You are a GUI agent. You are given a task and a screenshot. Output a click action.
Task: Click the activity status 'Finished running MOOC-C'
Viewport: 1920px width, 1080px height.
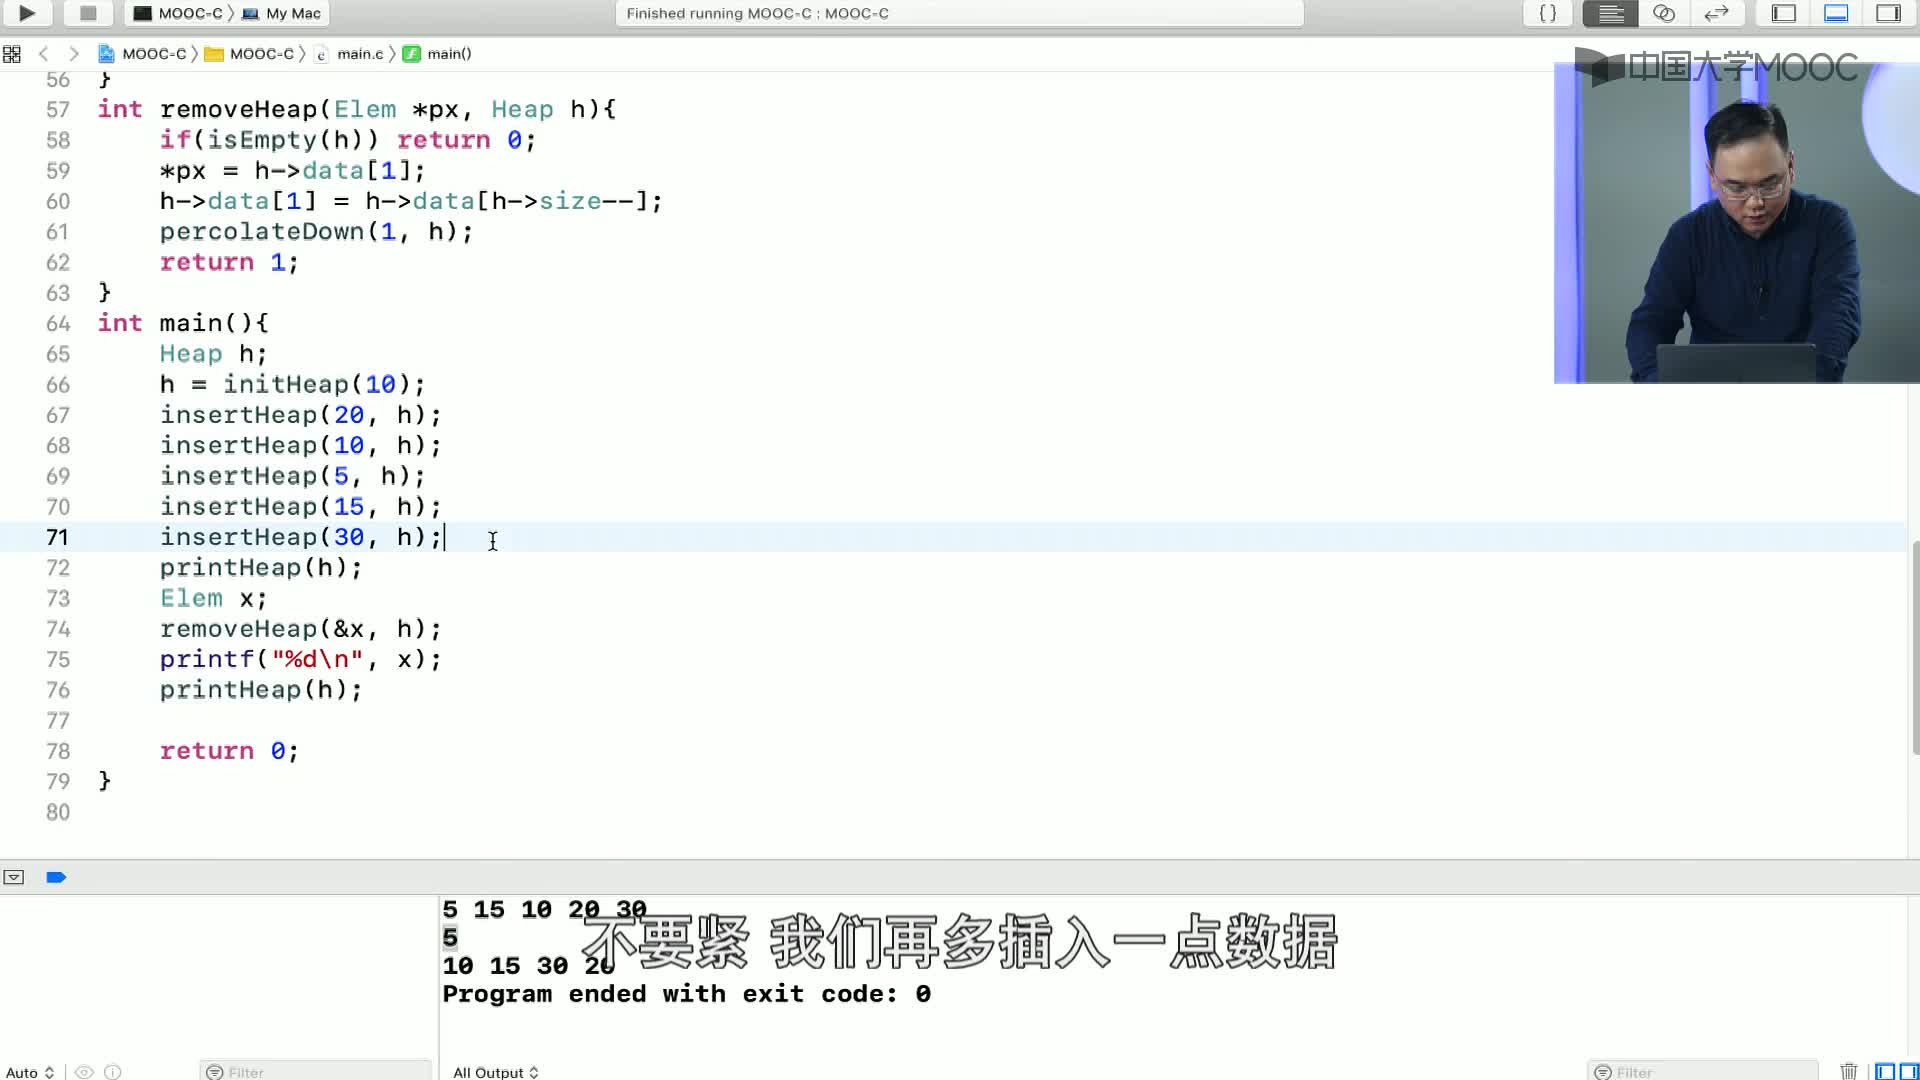coord(758,13)
